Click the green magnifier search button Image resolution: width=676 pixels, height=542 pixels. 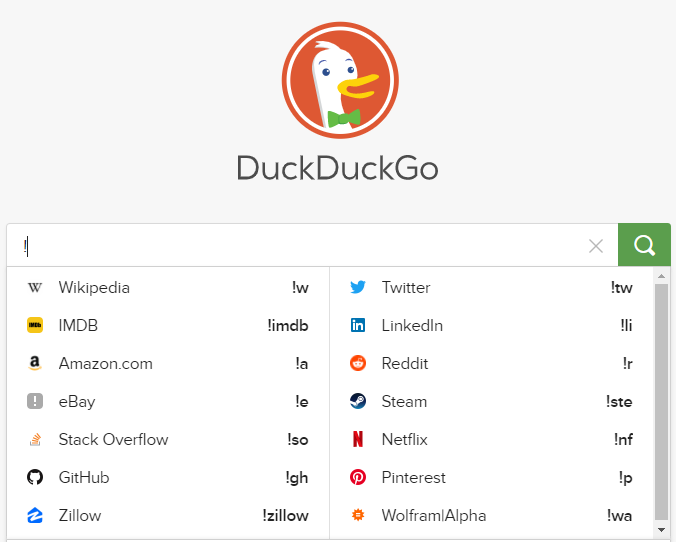pos(644,245)
